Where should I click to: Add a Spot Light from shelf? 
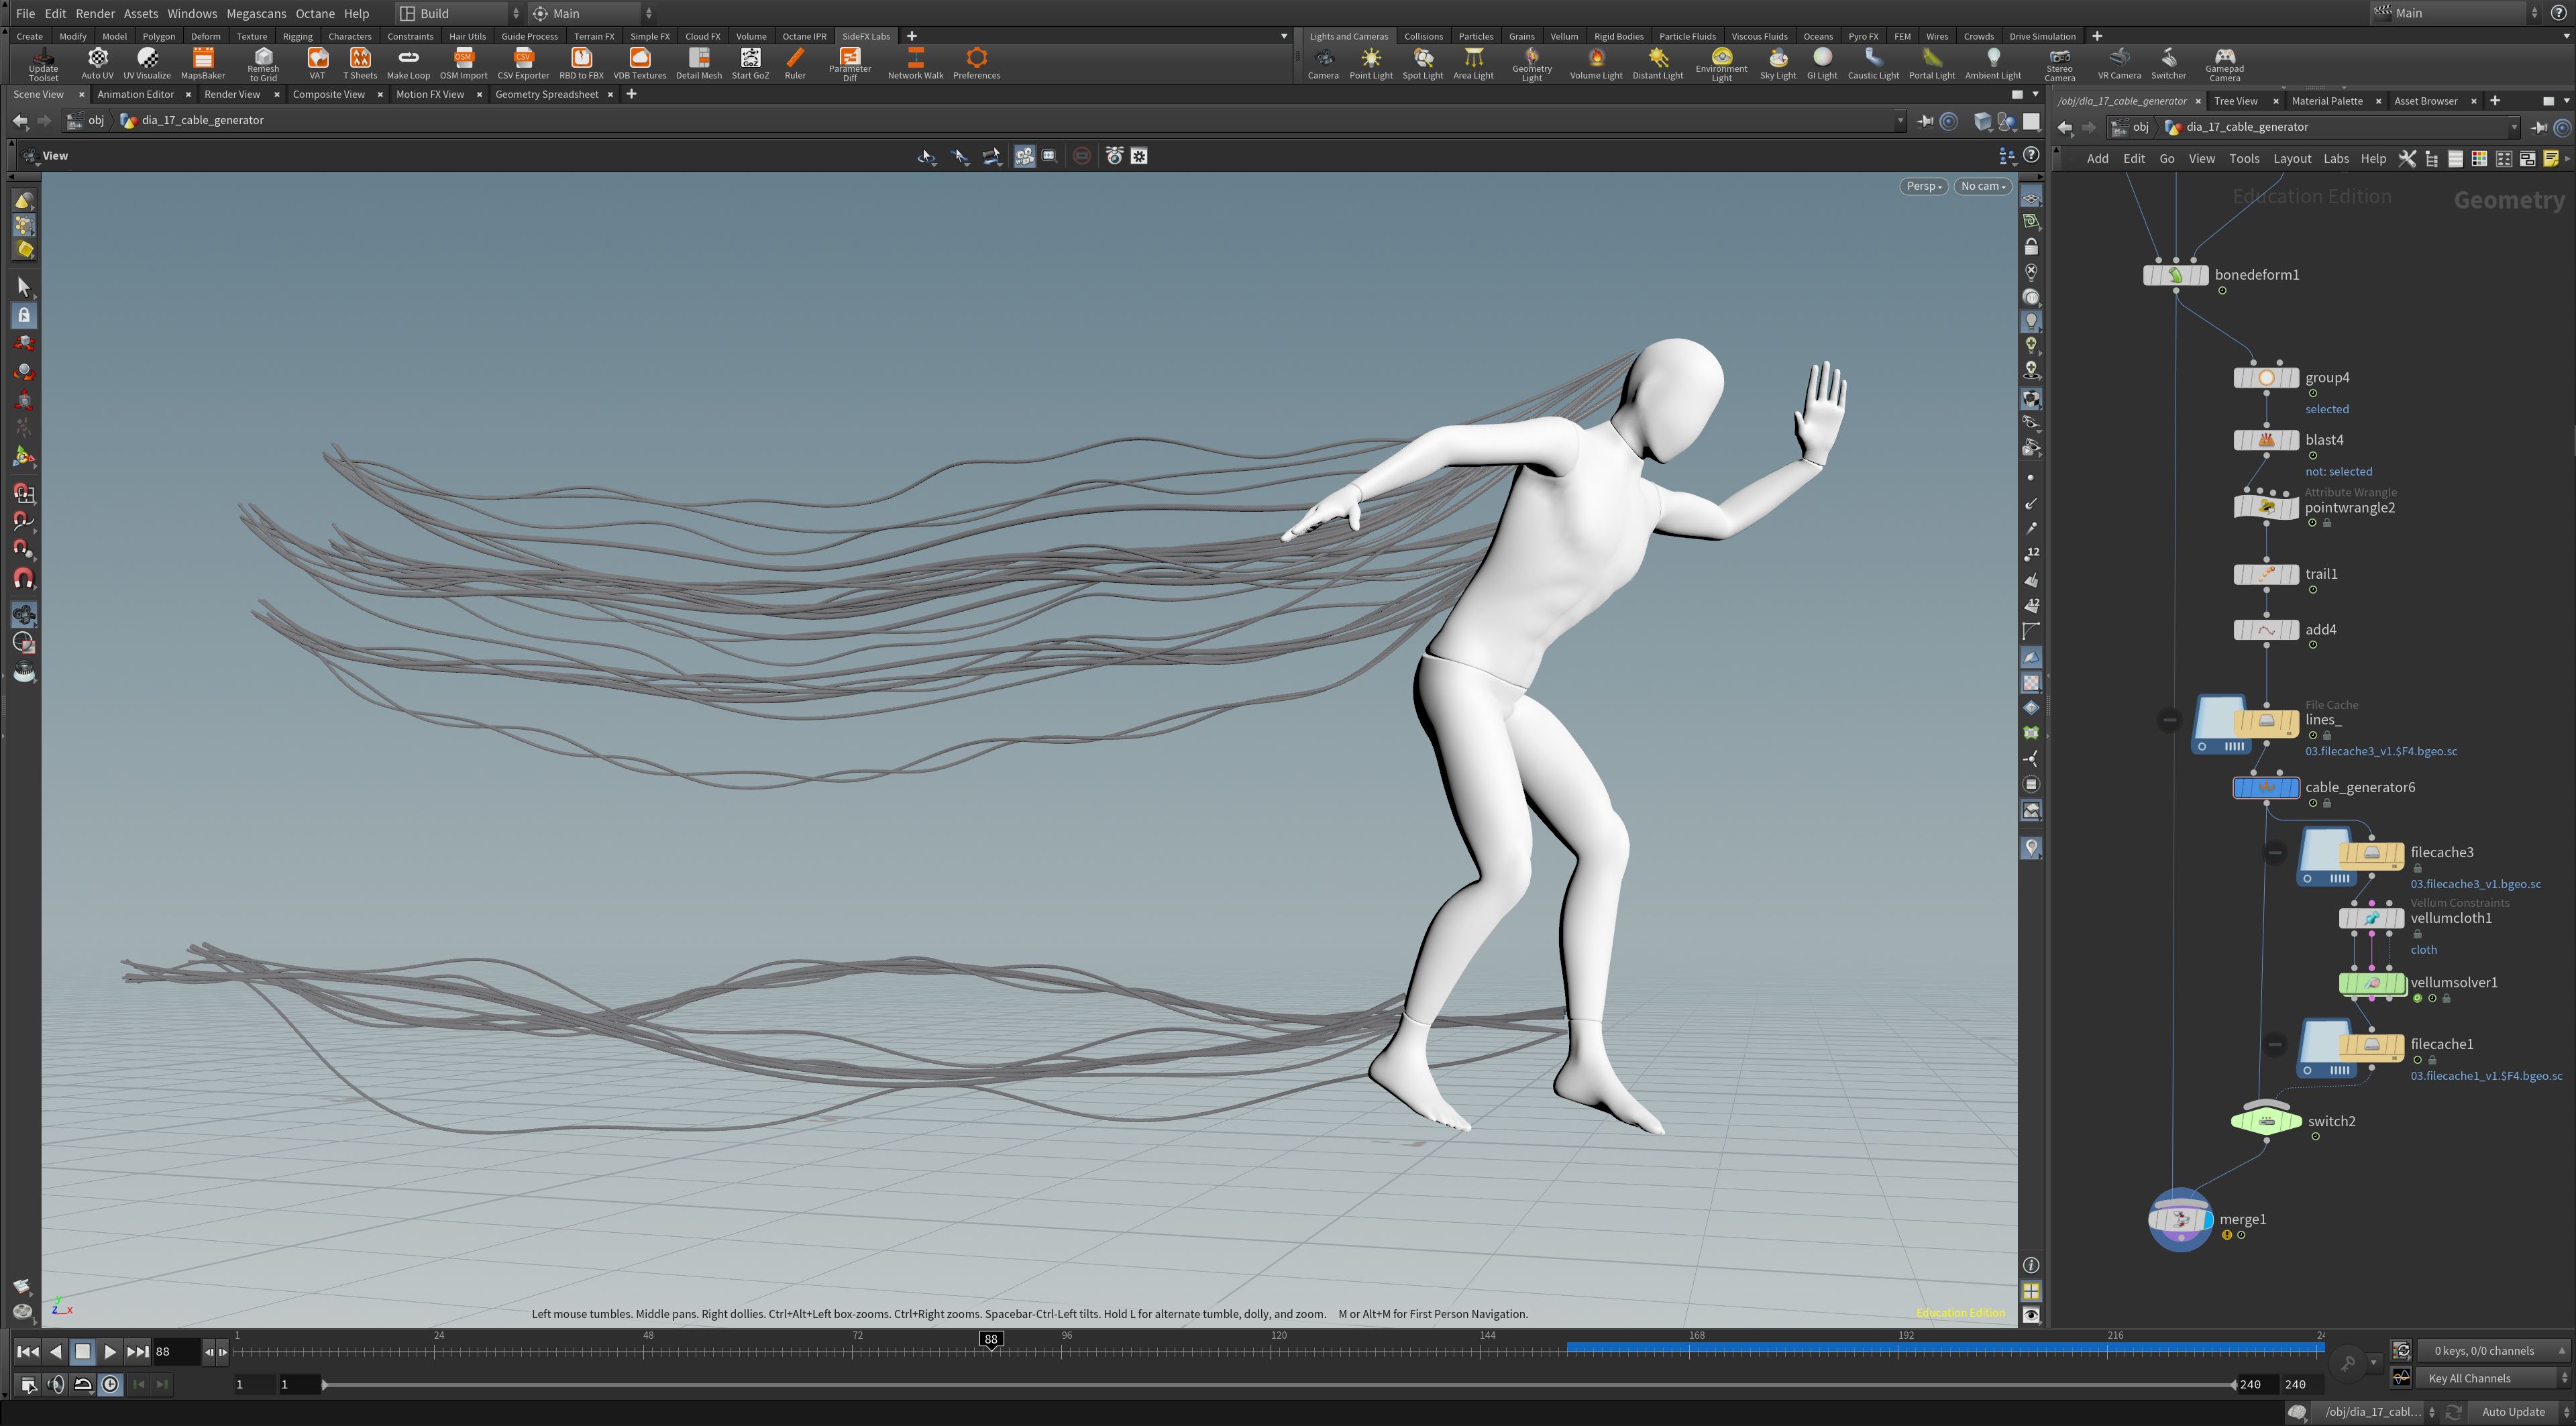[1422, 63]
